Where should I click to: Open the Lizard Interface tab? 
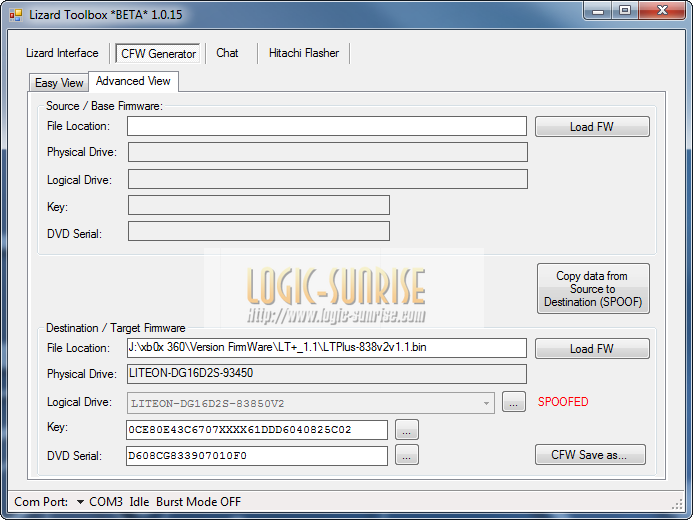[62, 53]
